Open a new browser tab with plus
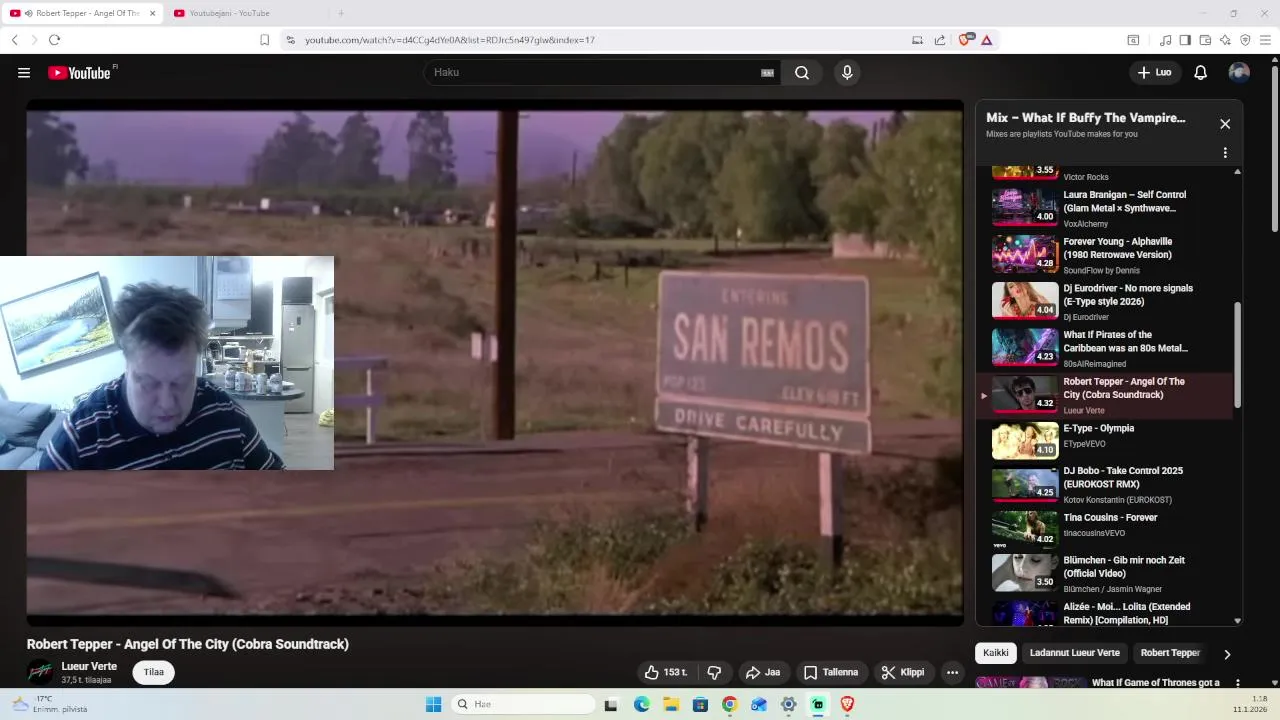 coord(341,13)
